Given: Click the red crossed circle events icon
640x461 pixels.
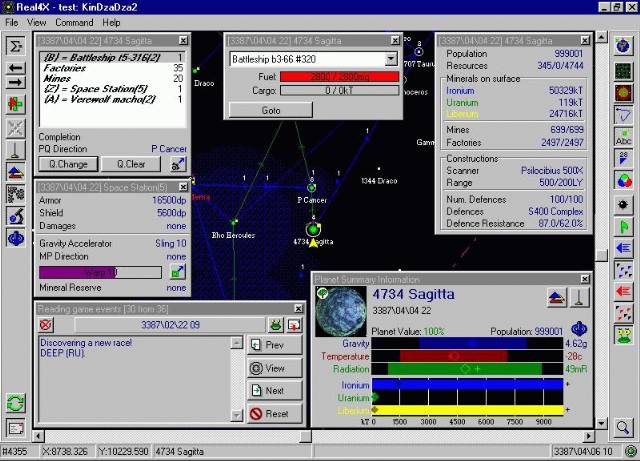Looking at the screenshot, I should (x=46, y=325).
